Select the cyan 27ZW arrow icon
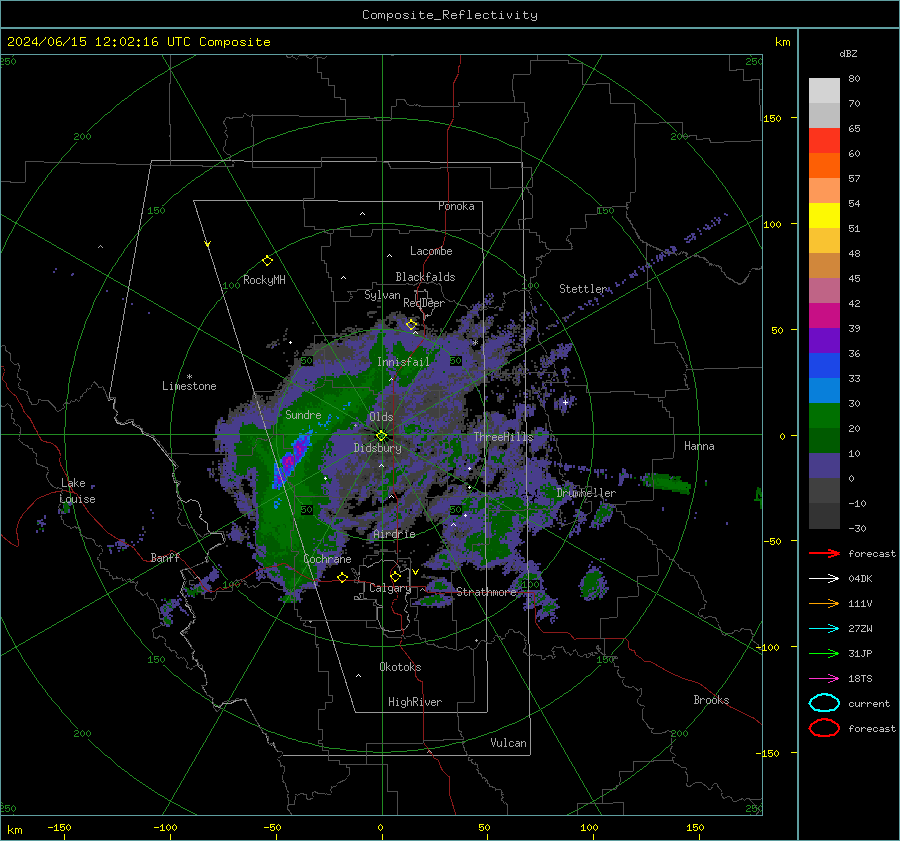This screenshot has height=841, width=900. tap(824, 629)
